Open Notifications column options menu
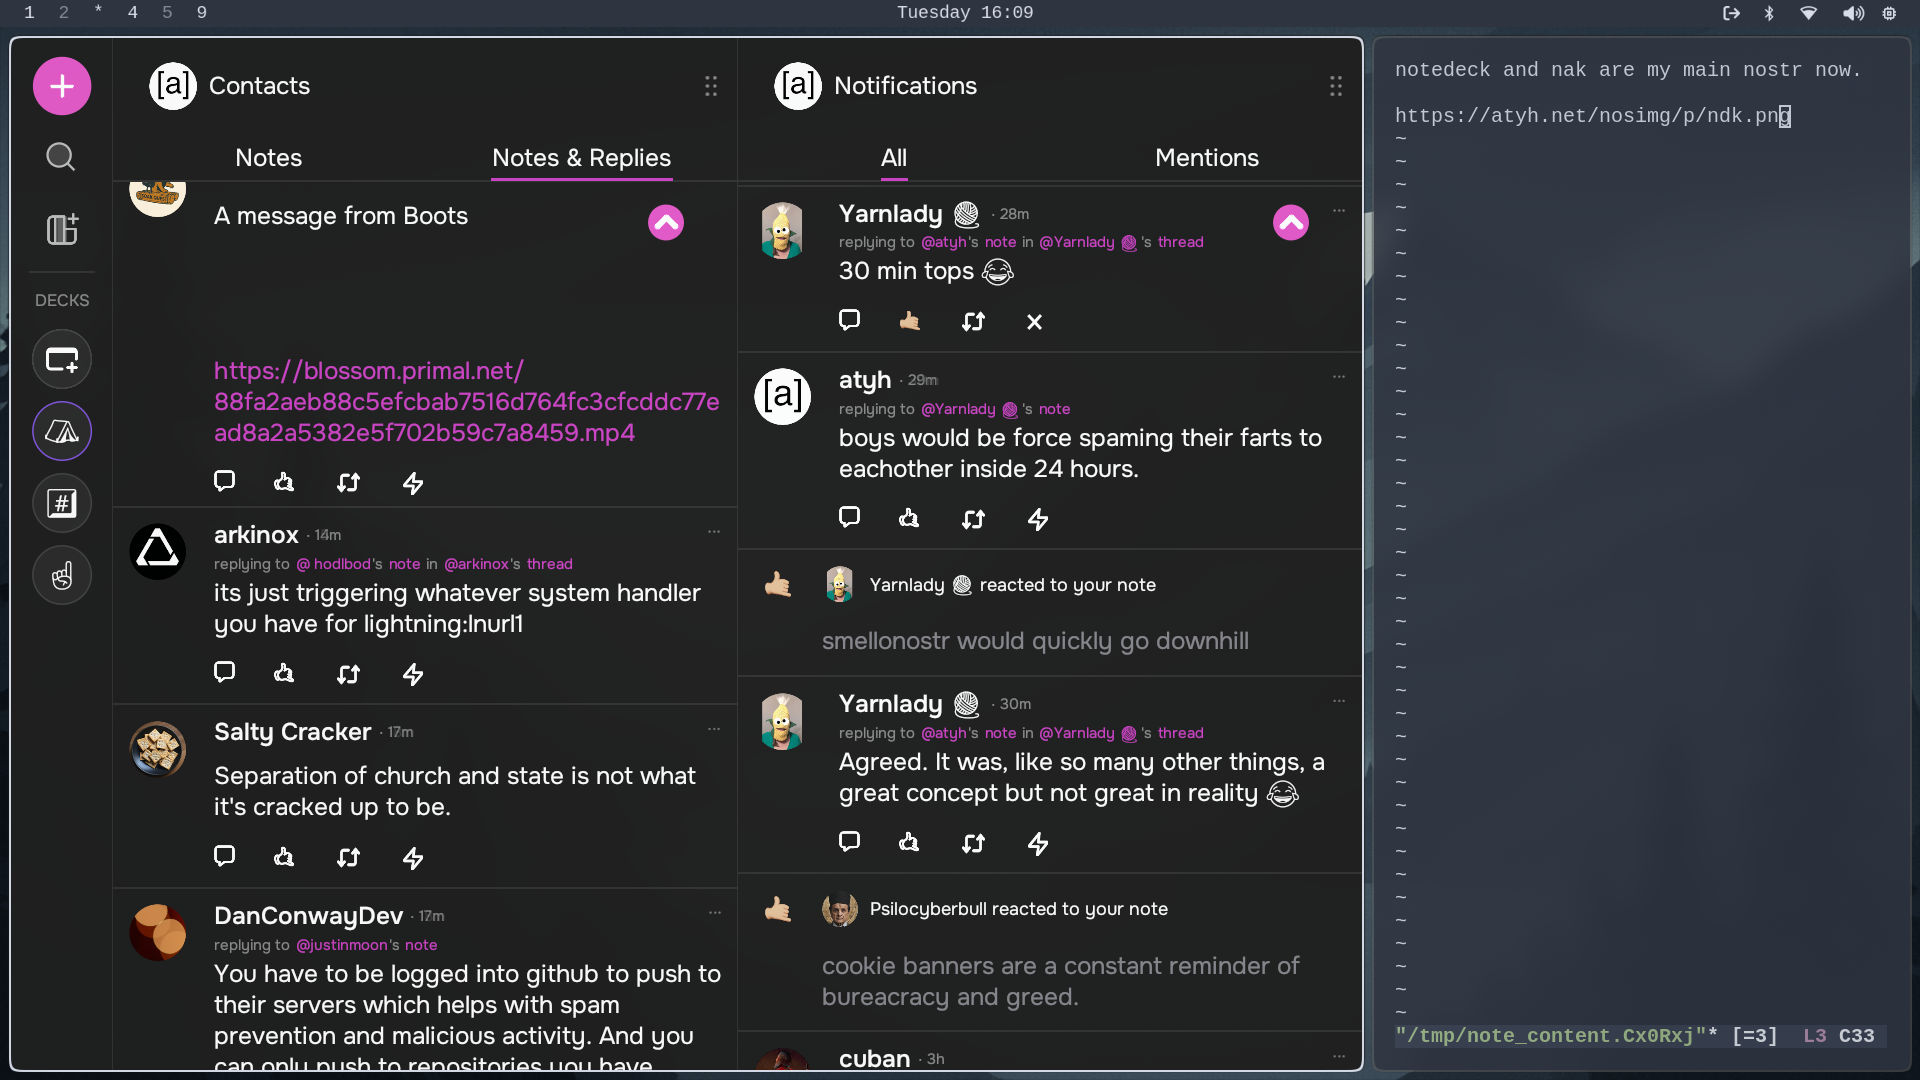 pyautogui.click(x=1336, y=86)
